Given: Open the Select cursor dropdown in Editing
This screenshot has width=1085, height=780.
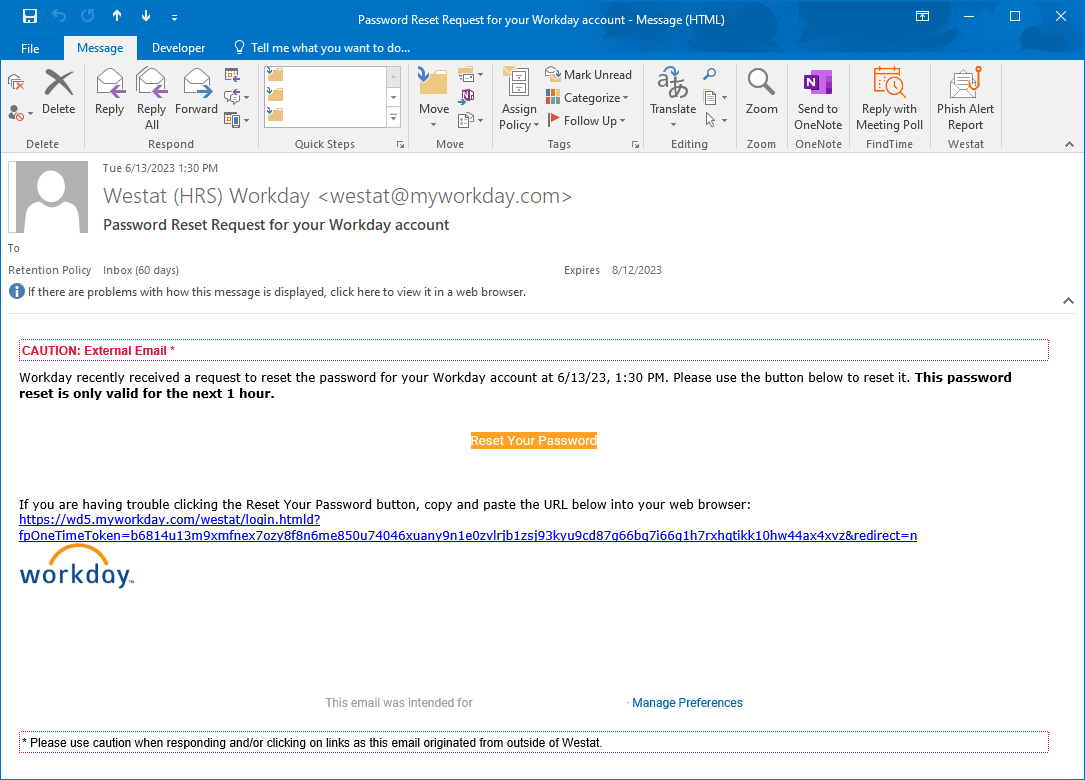Looking at the screenshot, I should pyautogui.click(x=715, y=120).
